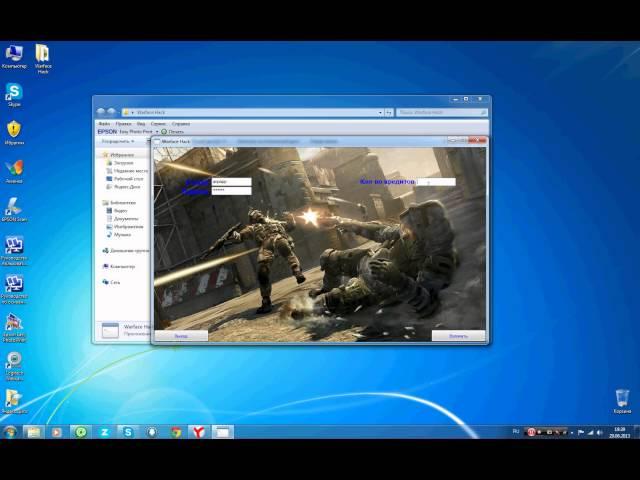Screen dimensions: 640x480
Task: Open the network icon in system tray
Action: [x=590, y=432]
